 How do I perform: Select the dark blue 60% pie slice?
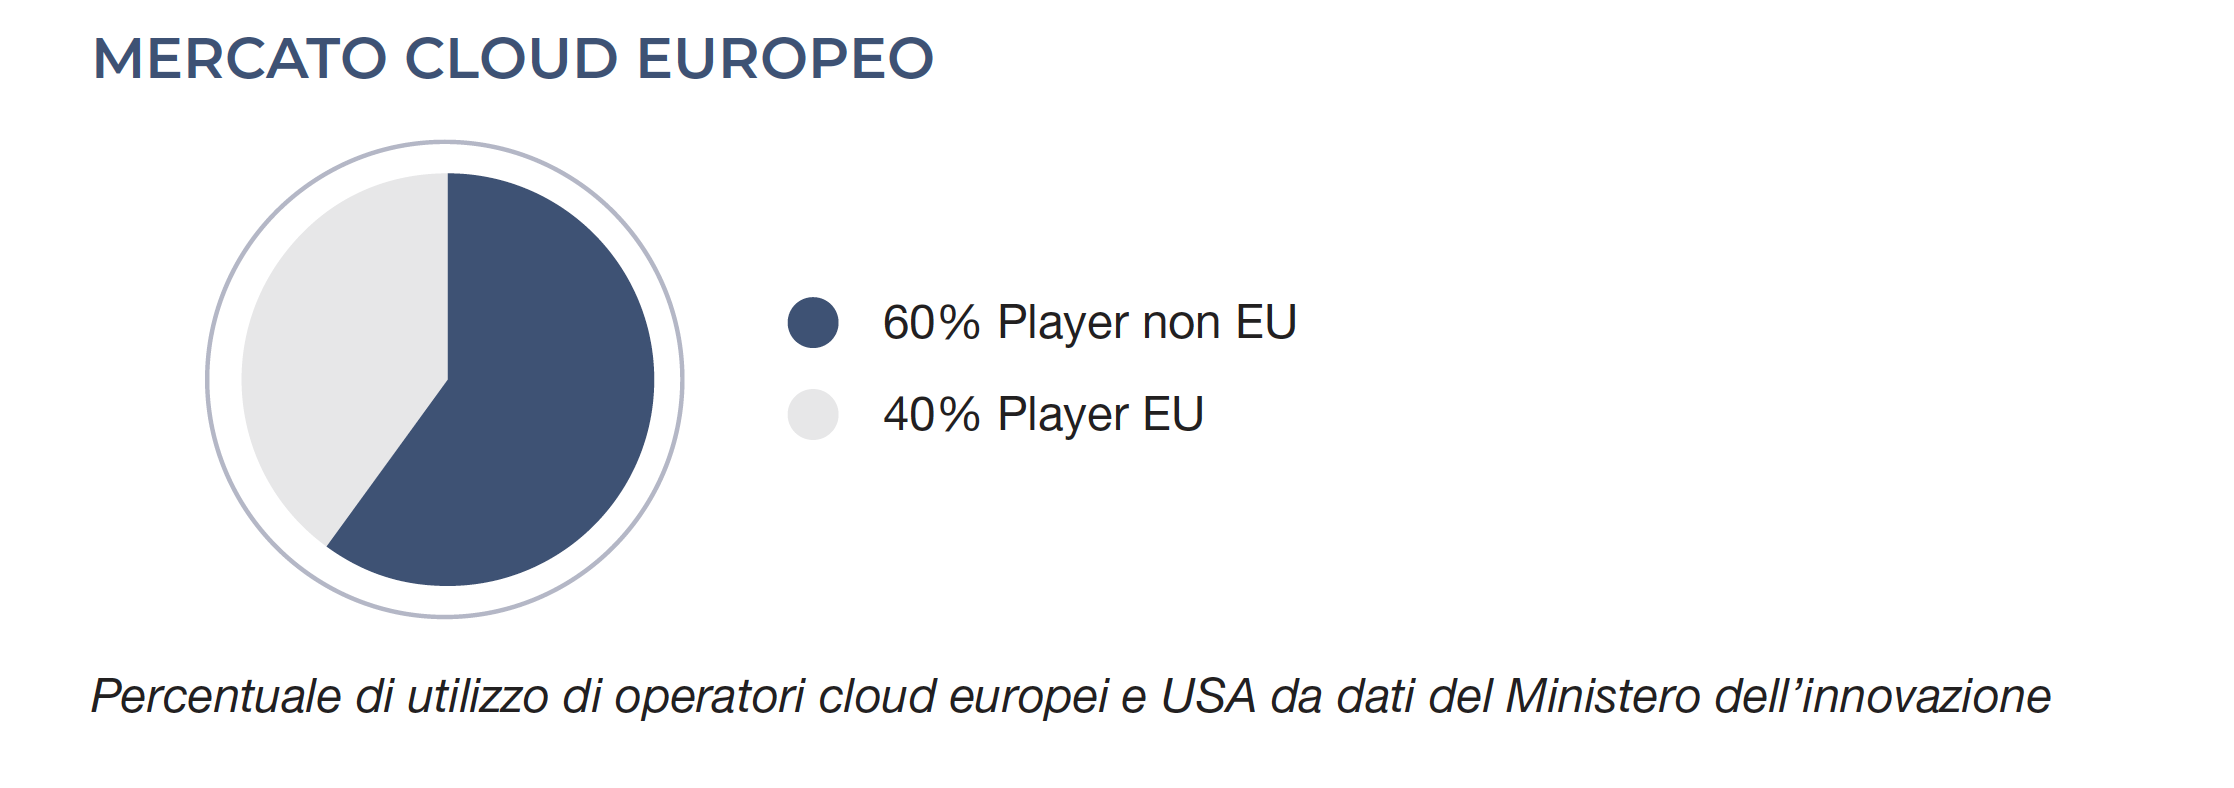530,400
